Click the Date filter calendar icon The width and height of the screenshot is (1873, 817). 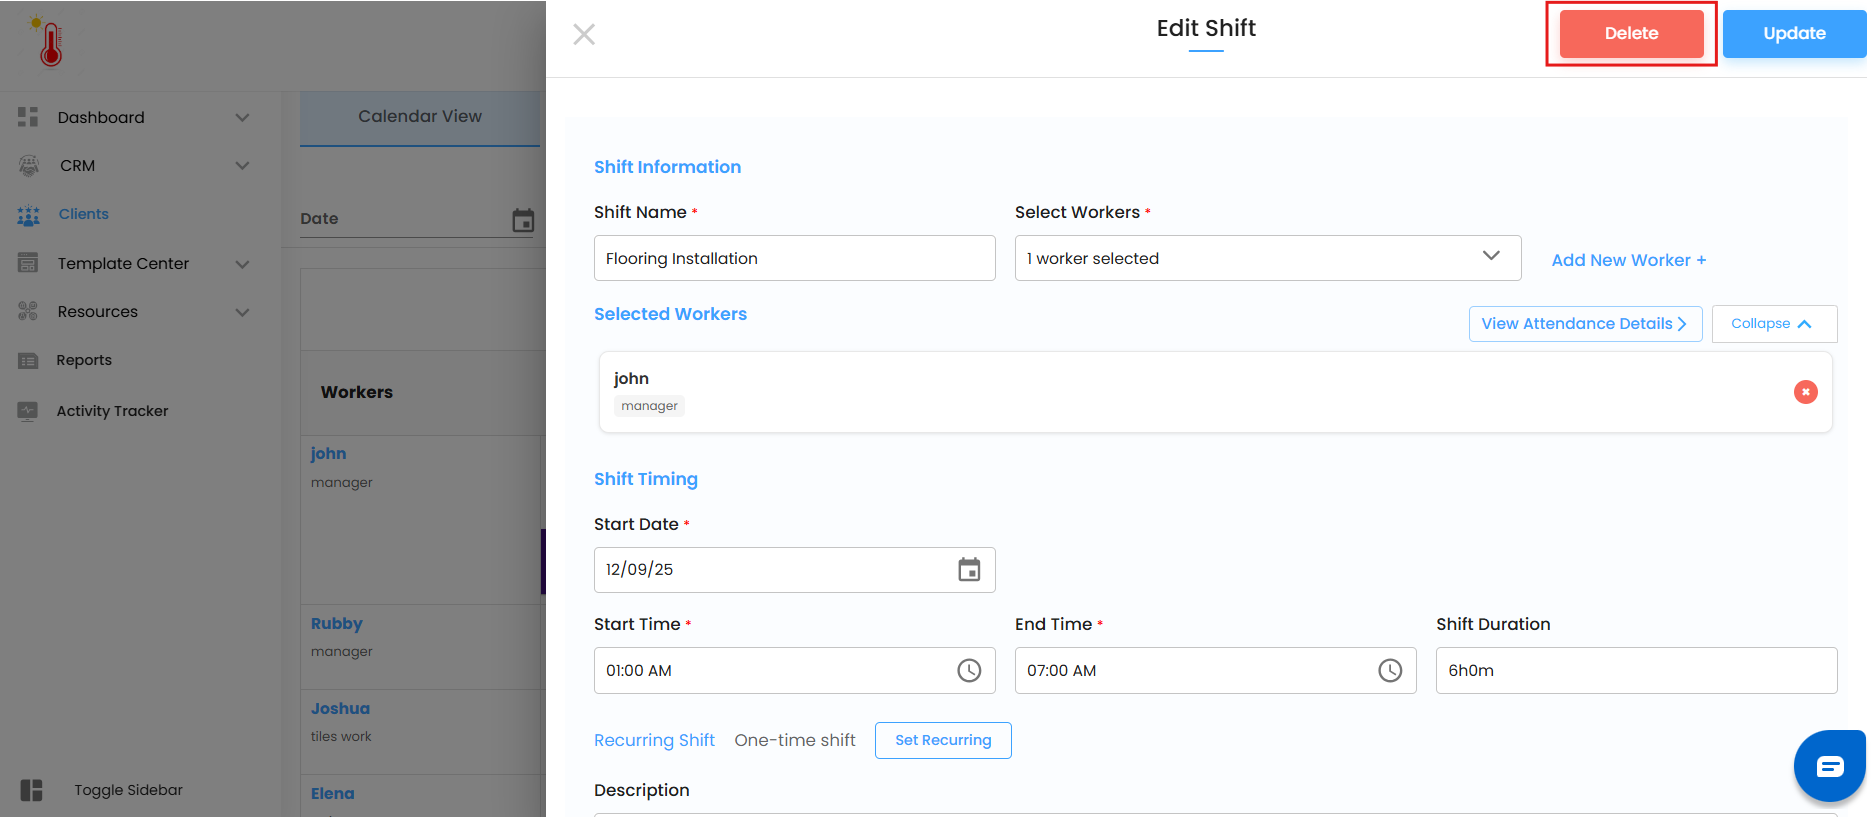(523, 220)
